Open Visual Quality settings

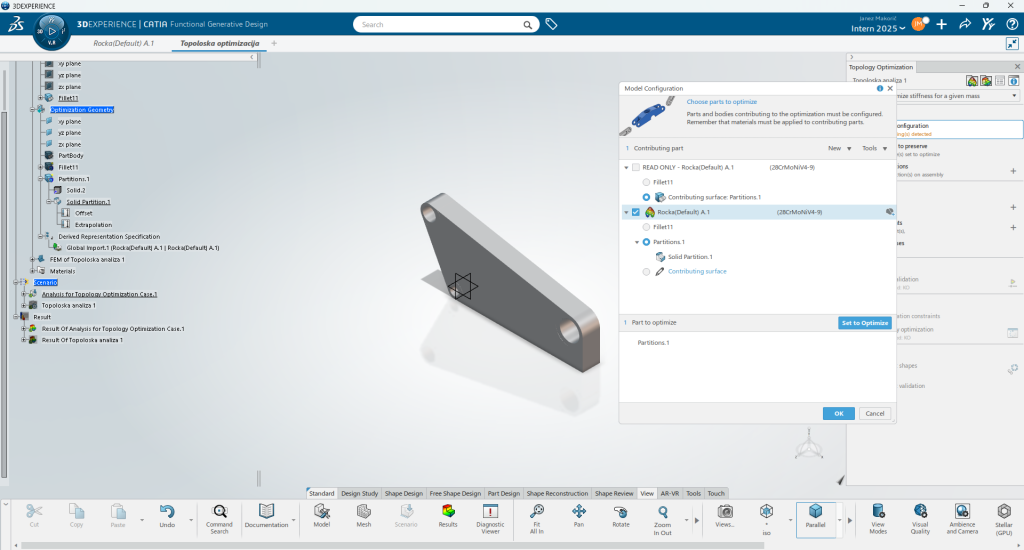click(920, 519)
